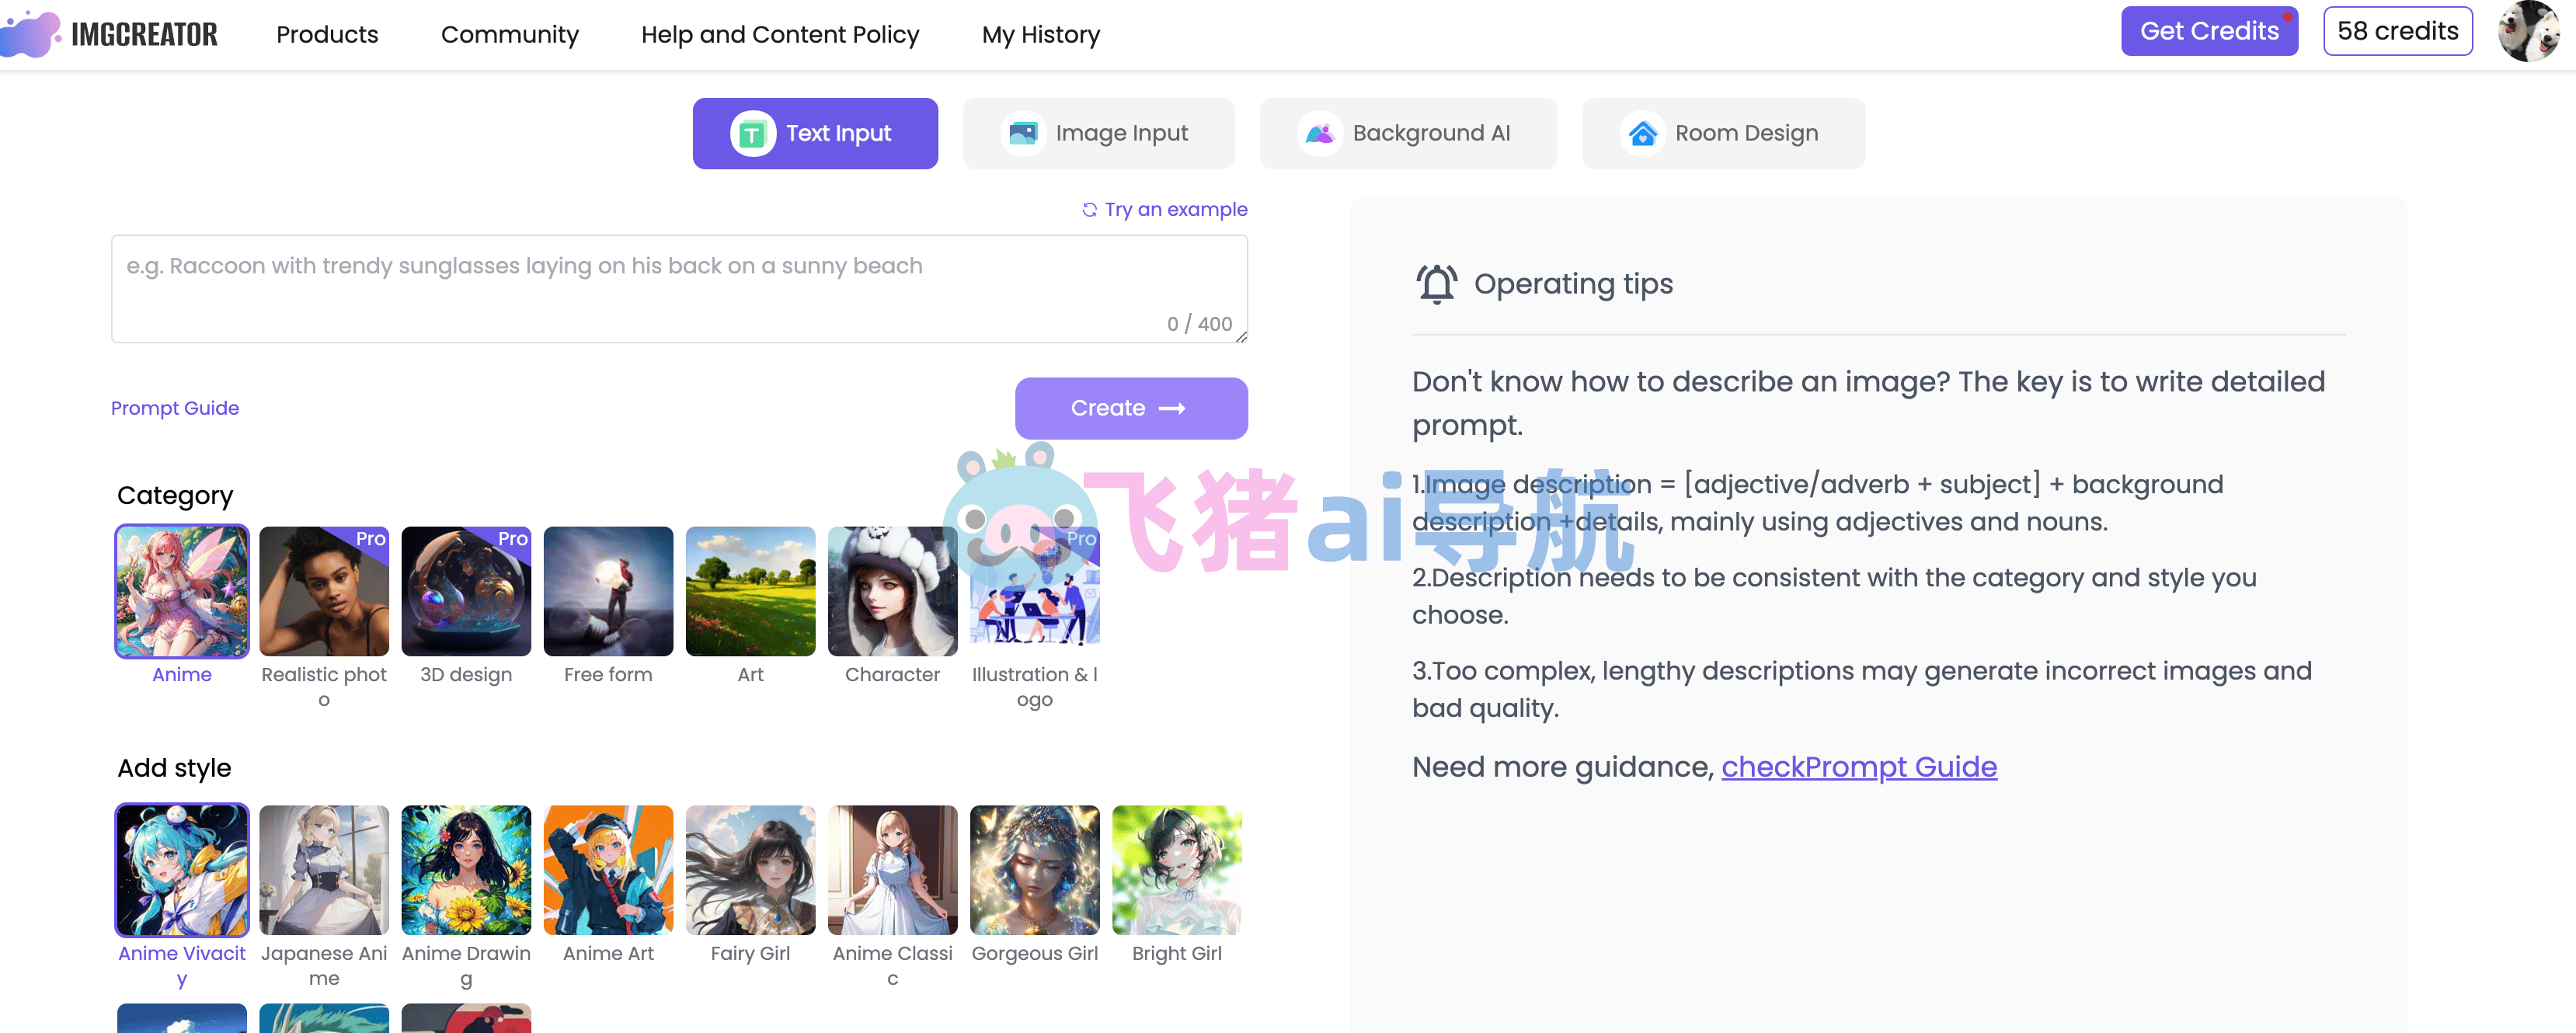2576x1033 pixels.
Task: Open the Prompt Guide link
Action: coord(174,408)
